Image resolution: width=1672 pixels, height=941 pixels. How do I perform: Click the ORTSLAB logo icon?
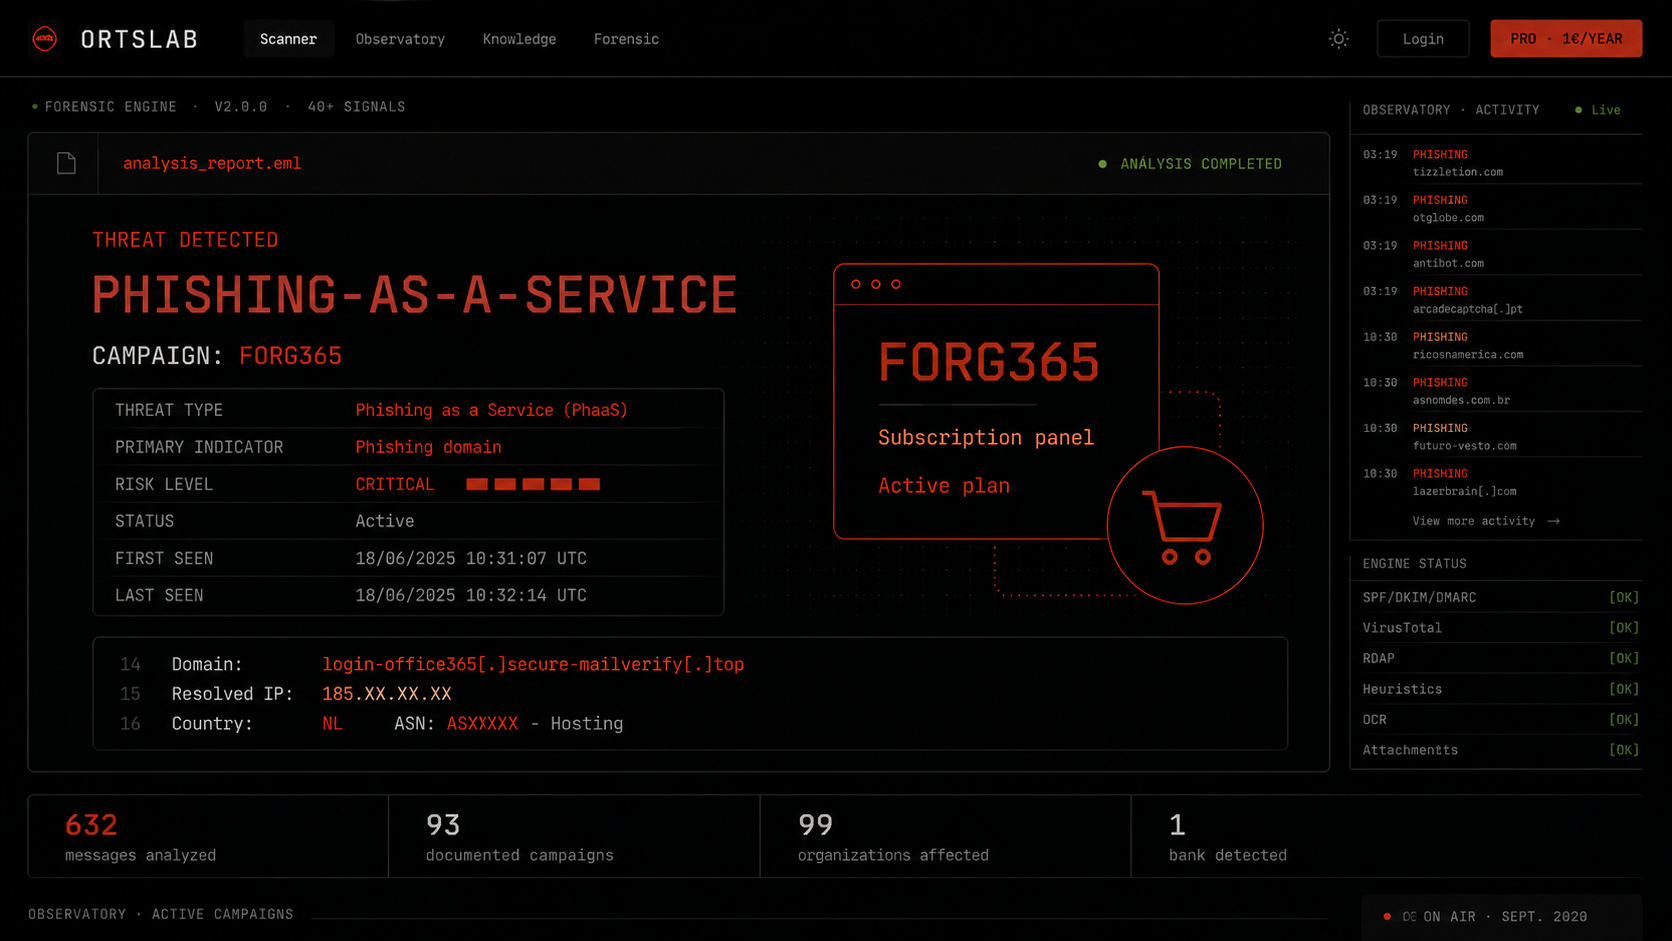click(x=45, y=39)
